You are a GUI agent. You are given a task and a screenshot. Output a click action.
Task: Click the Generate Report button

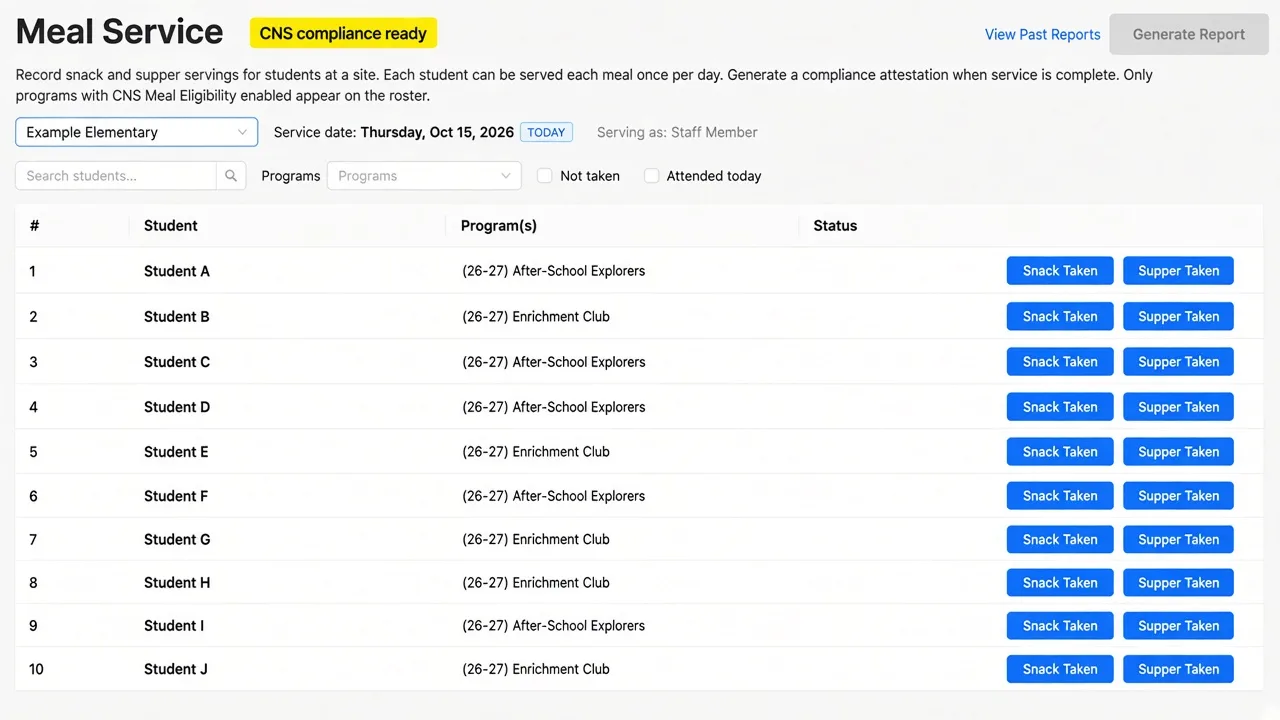point(1189,34)
